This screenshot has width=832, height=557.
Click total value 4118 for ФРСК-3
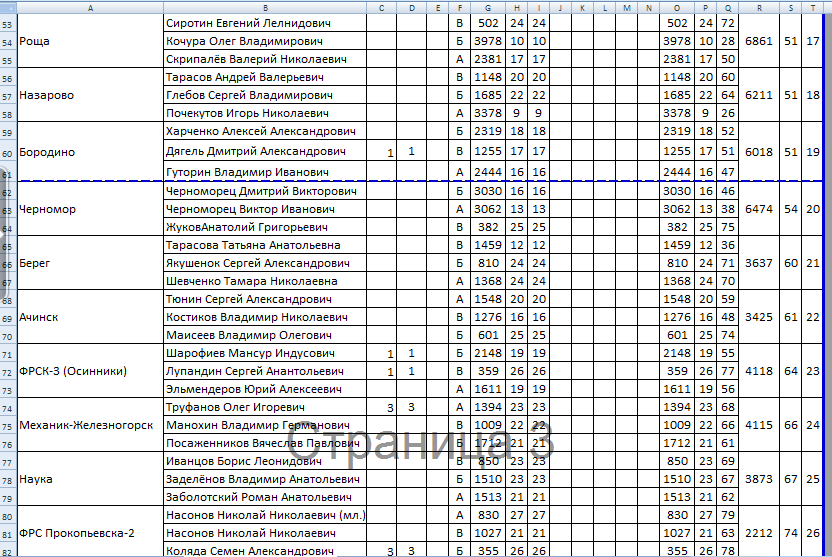[x=759, y=371]
